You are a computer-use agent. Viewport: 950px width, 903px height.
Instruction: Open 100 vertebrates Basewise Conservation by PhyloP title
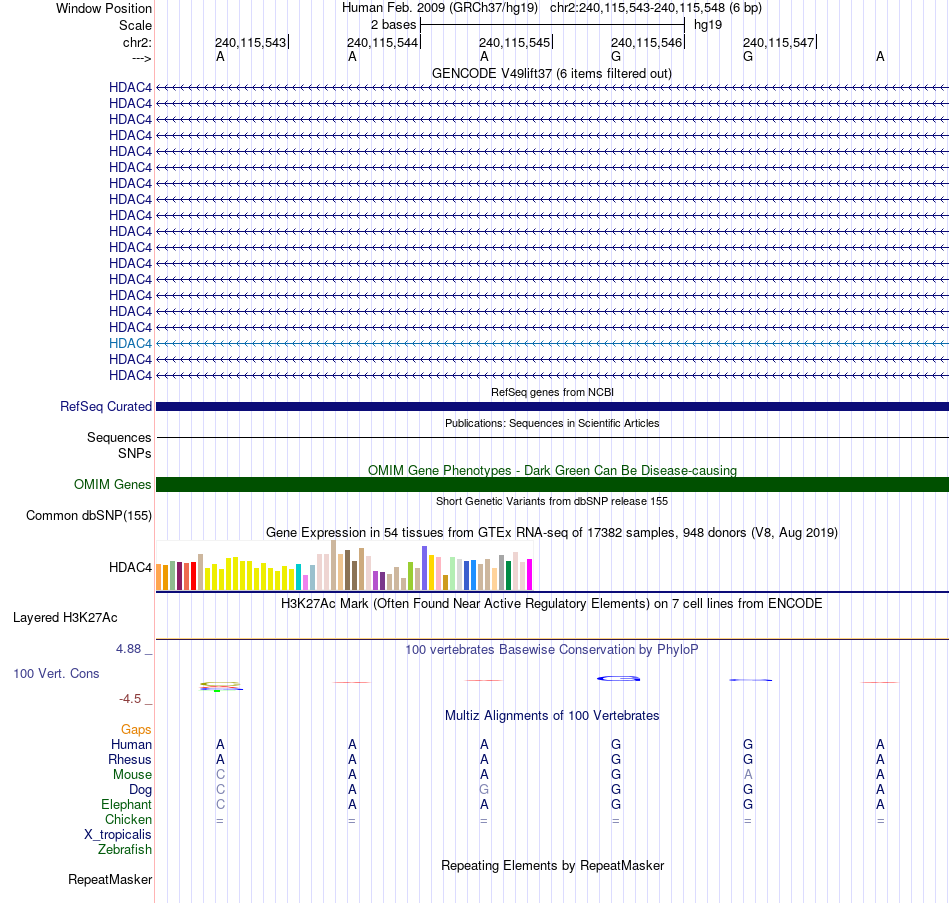pos(551,650)
